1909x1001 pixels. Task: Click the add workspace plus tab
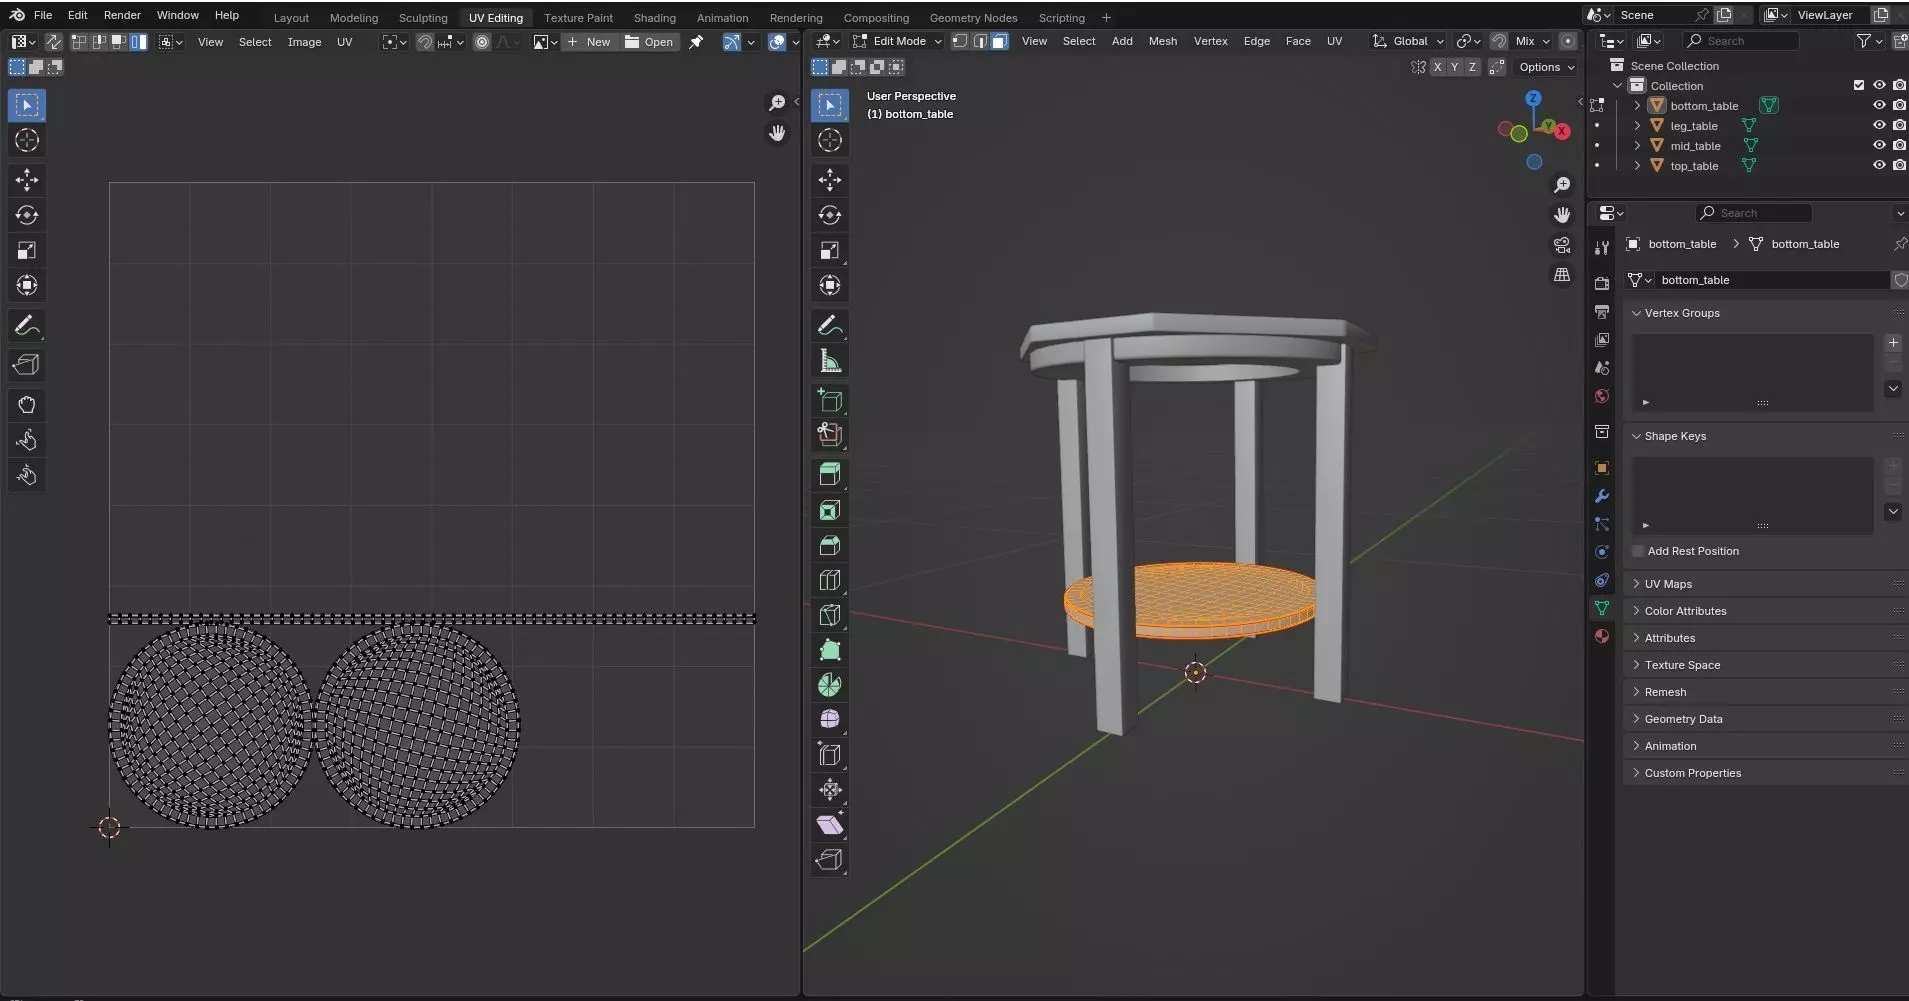coord(1106,17)
